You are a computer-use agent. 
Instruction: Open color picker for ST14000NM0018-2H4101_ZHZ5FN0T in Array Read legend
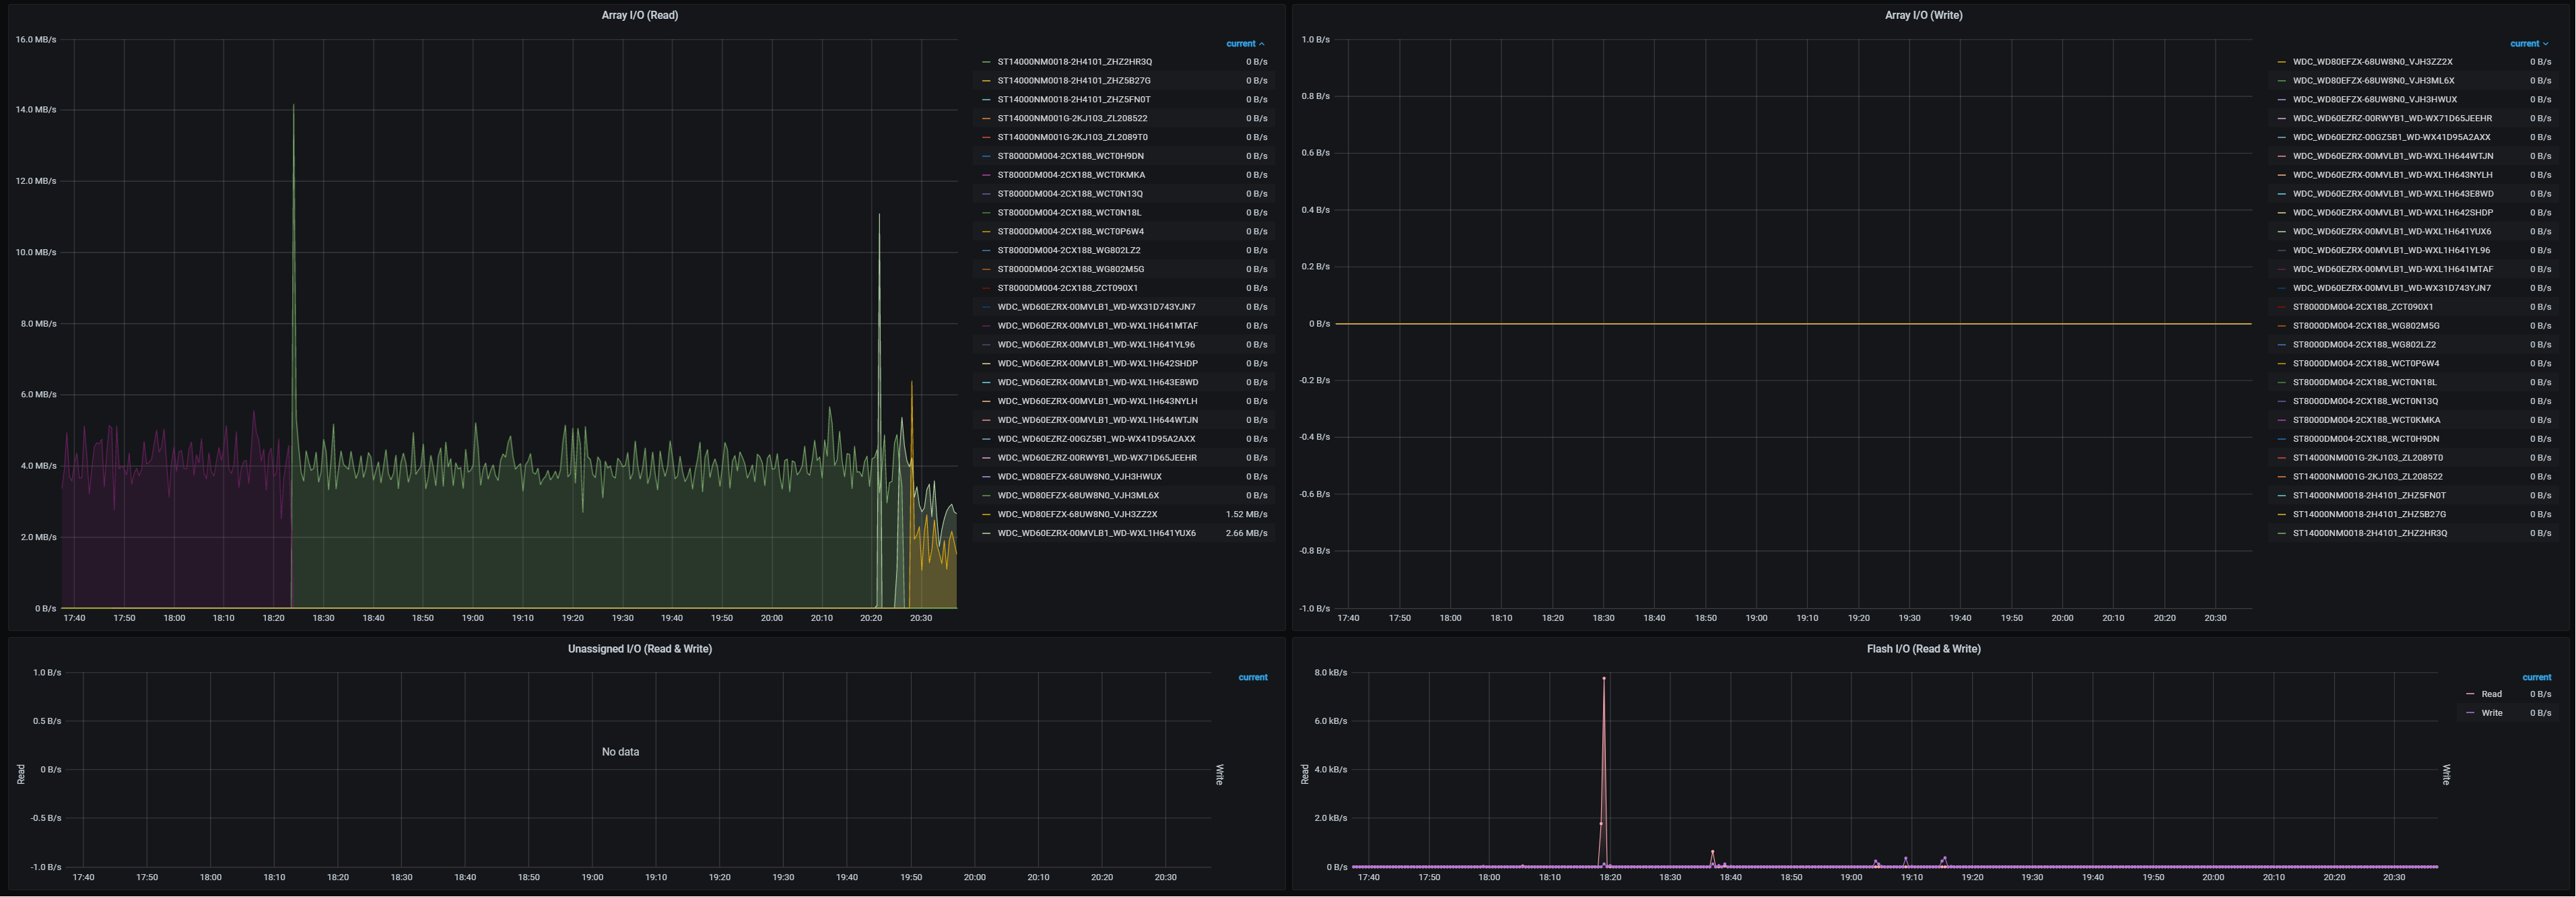(x=987, y=100)
